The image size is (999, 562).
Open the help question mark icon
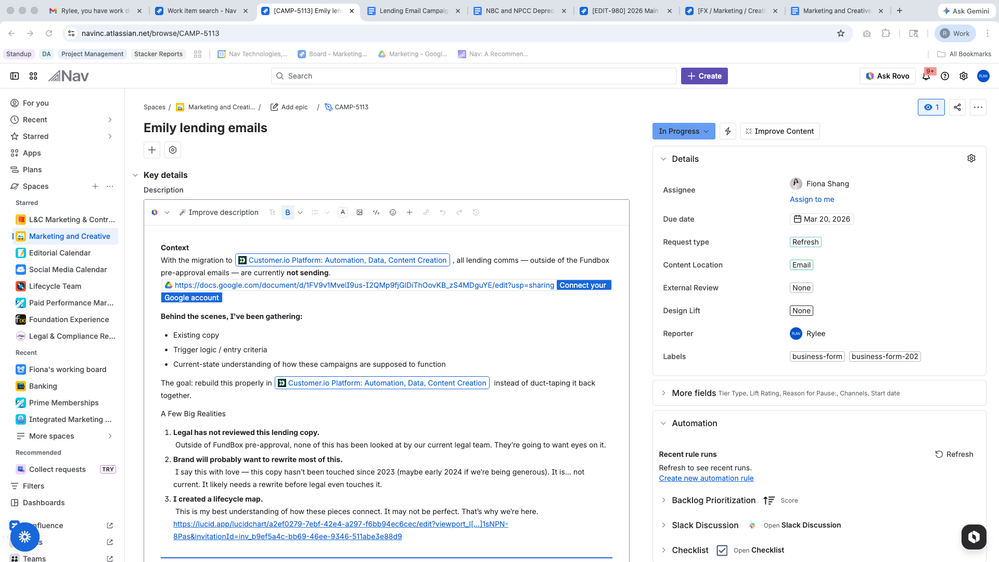coord(945,76)
